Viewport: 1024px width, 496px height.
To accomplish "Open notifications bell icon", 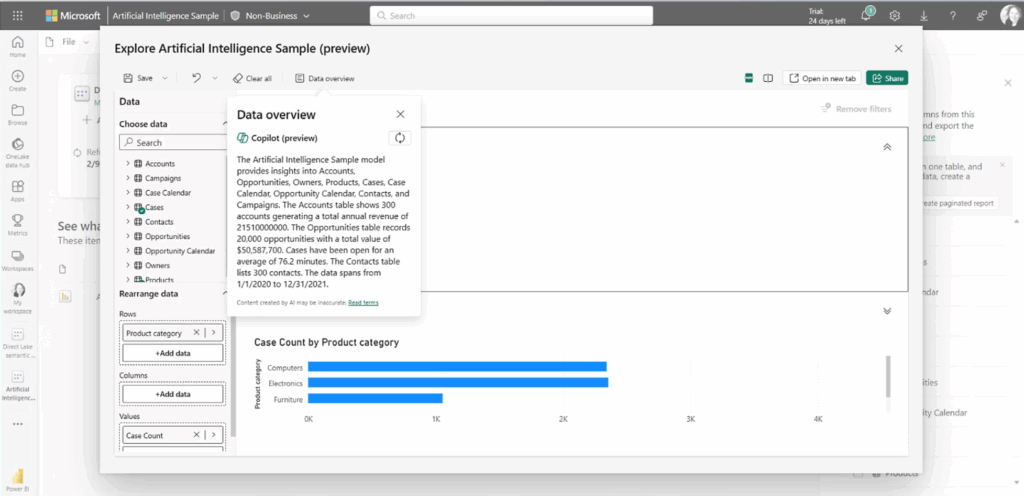I will click(x=867, y=16).
